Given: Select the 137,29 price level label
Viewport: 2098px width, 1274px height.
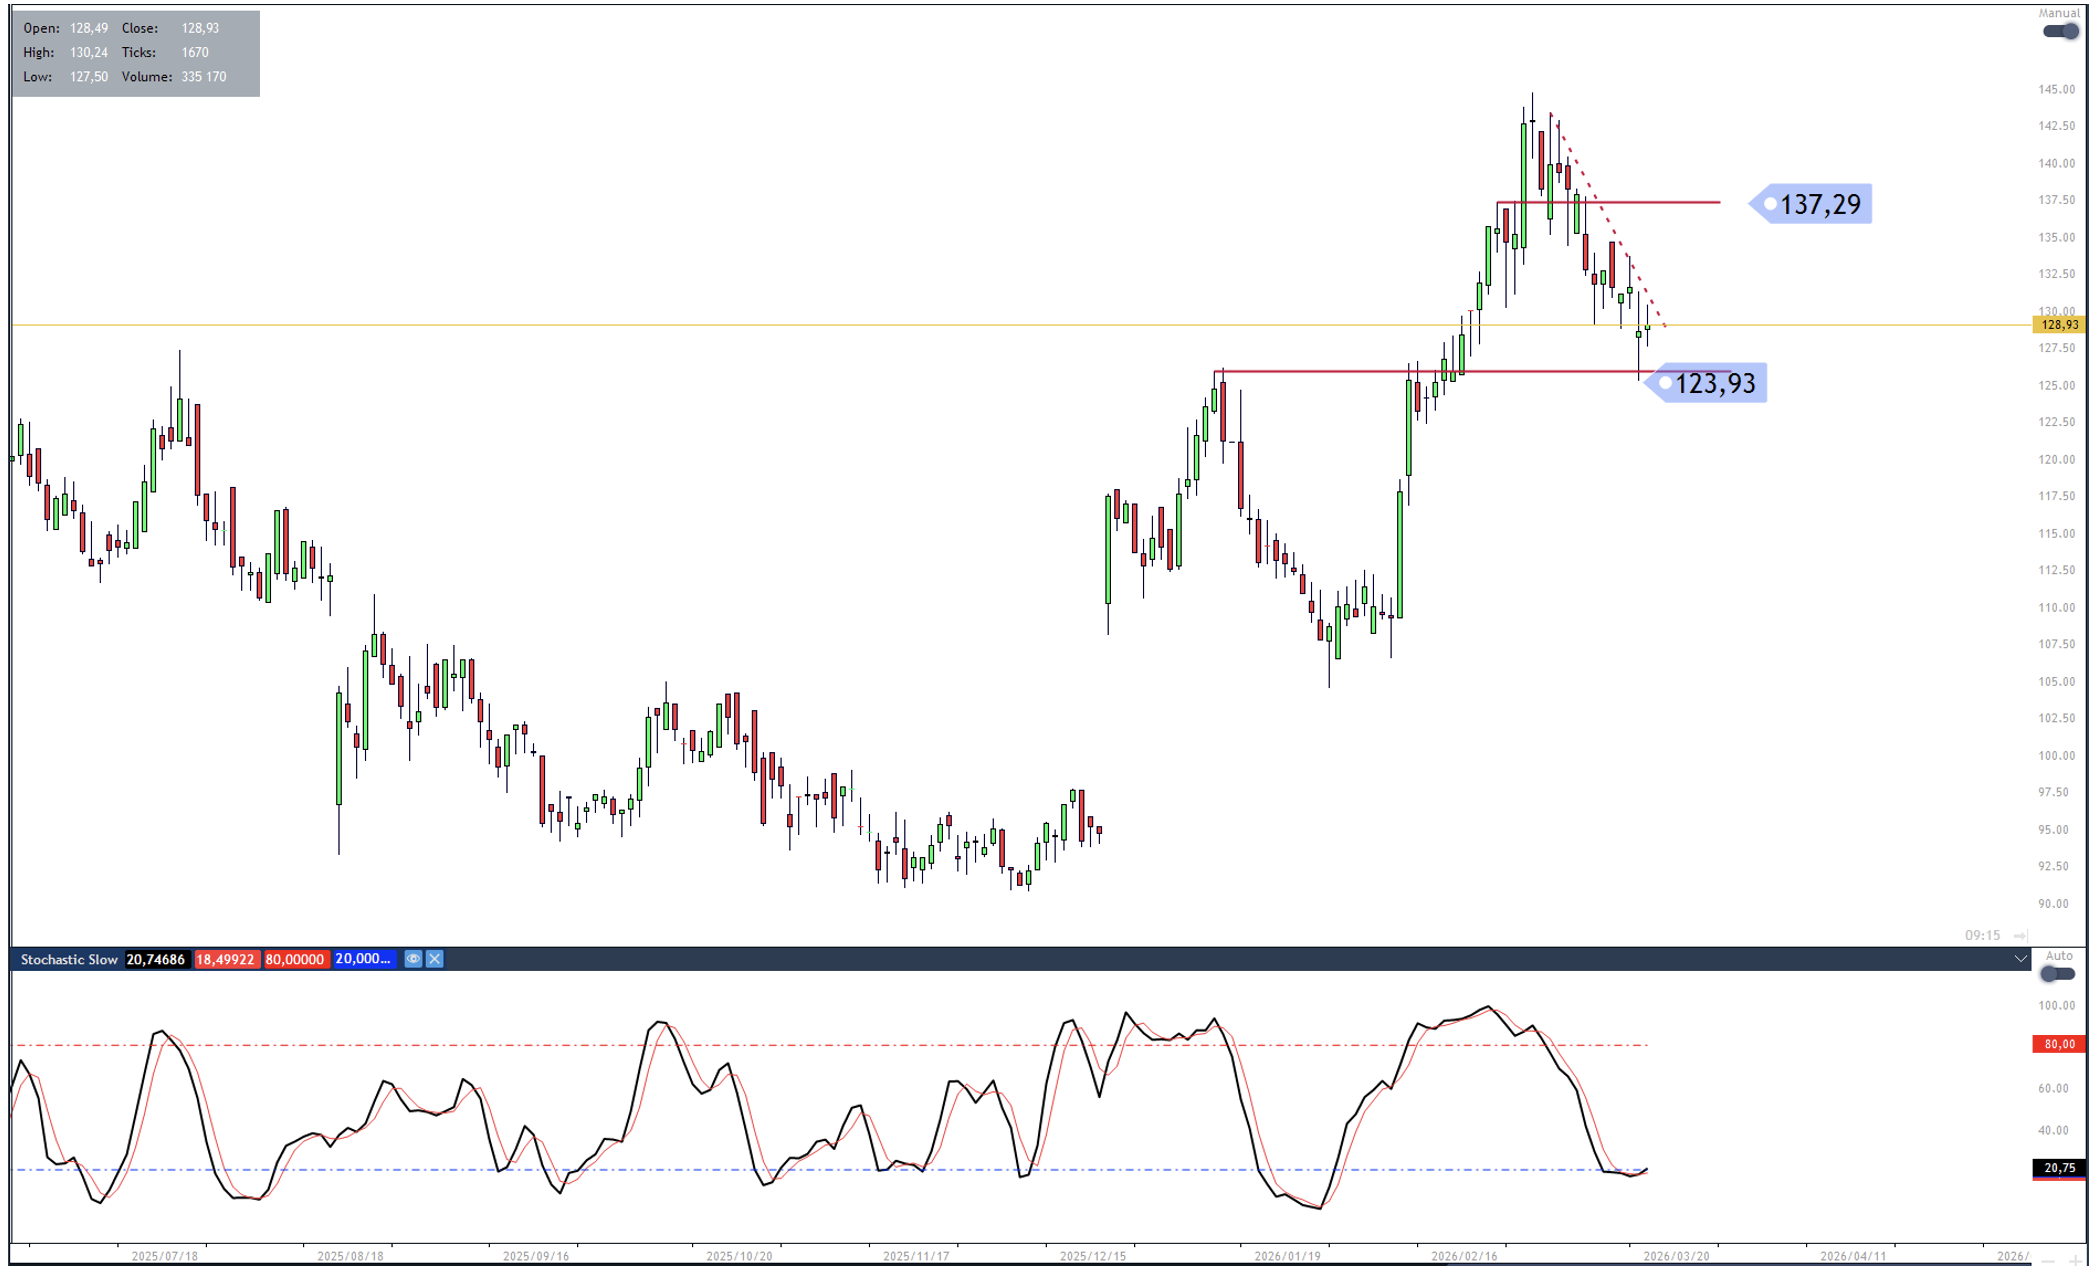Looking at the screenshot, I should 1818,205.
